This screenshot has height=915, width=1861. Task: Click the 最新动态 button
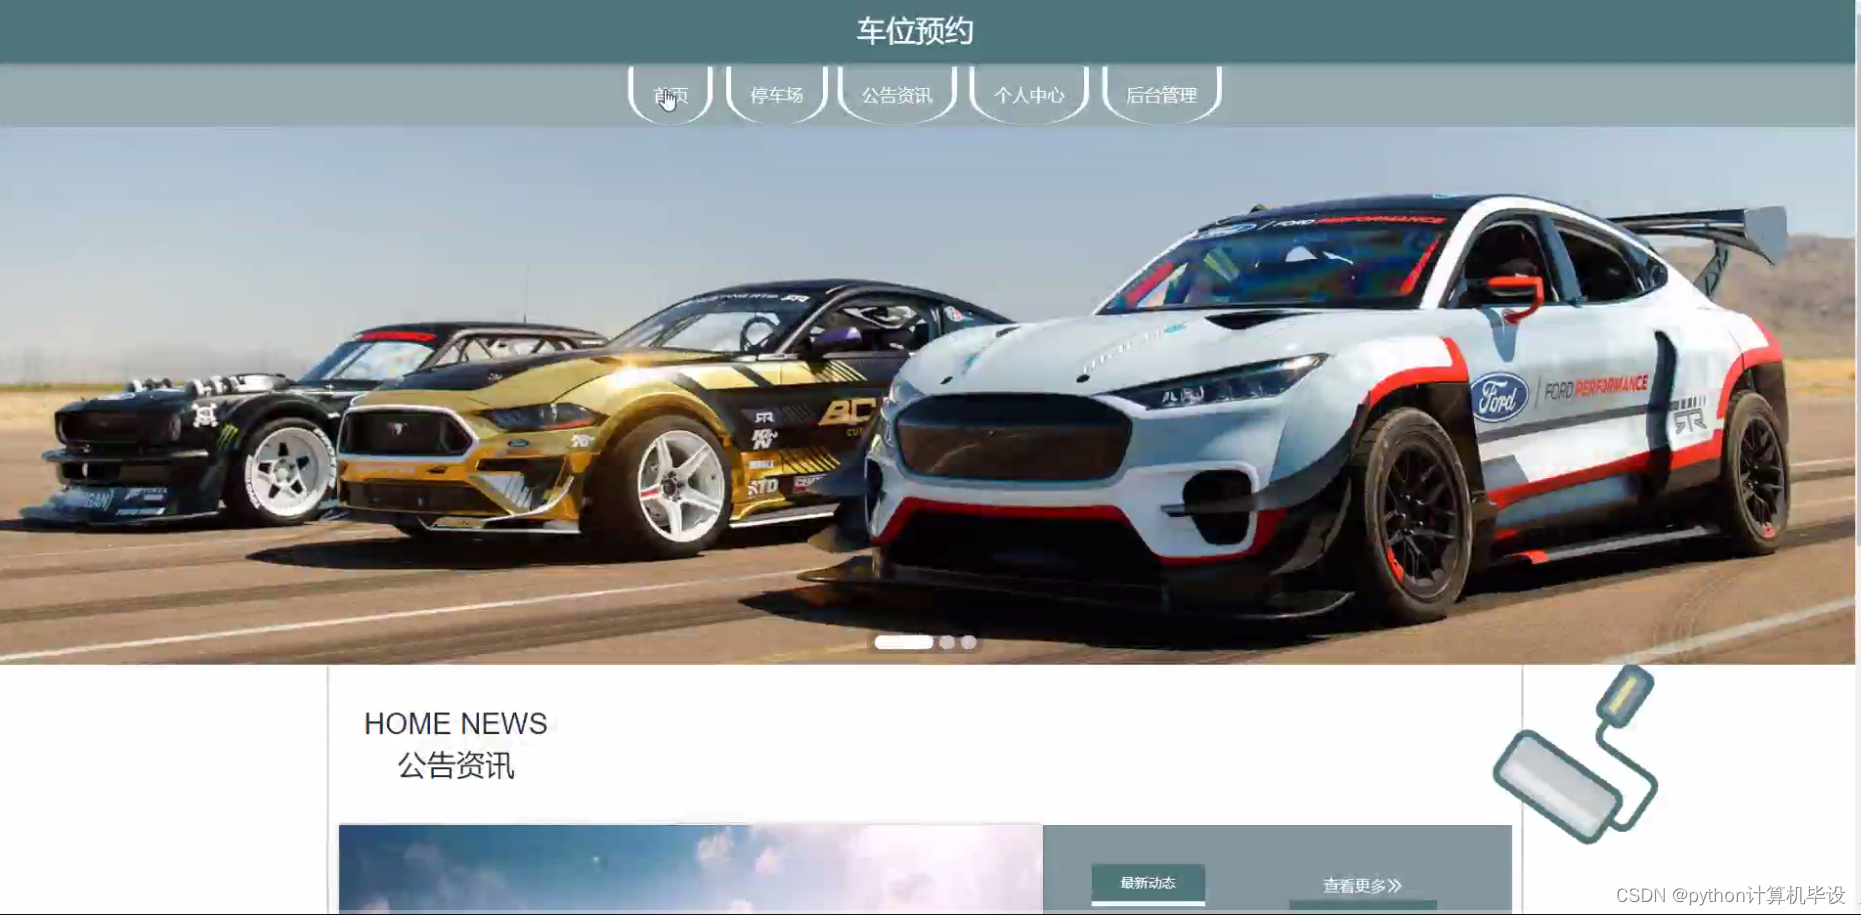click(x=1148, y=883)
